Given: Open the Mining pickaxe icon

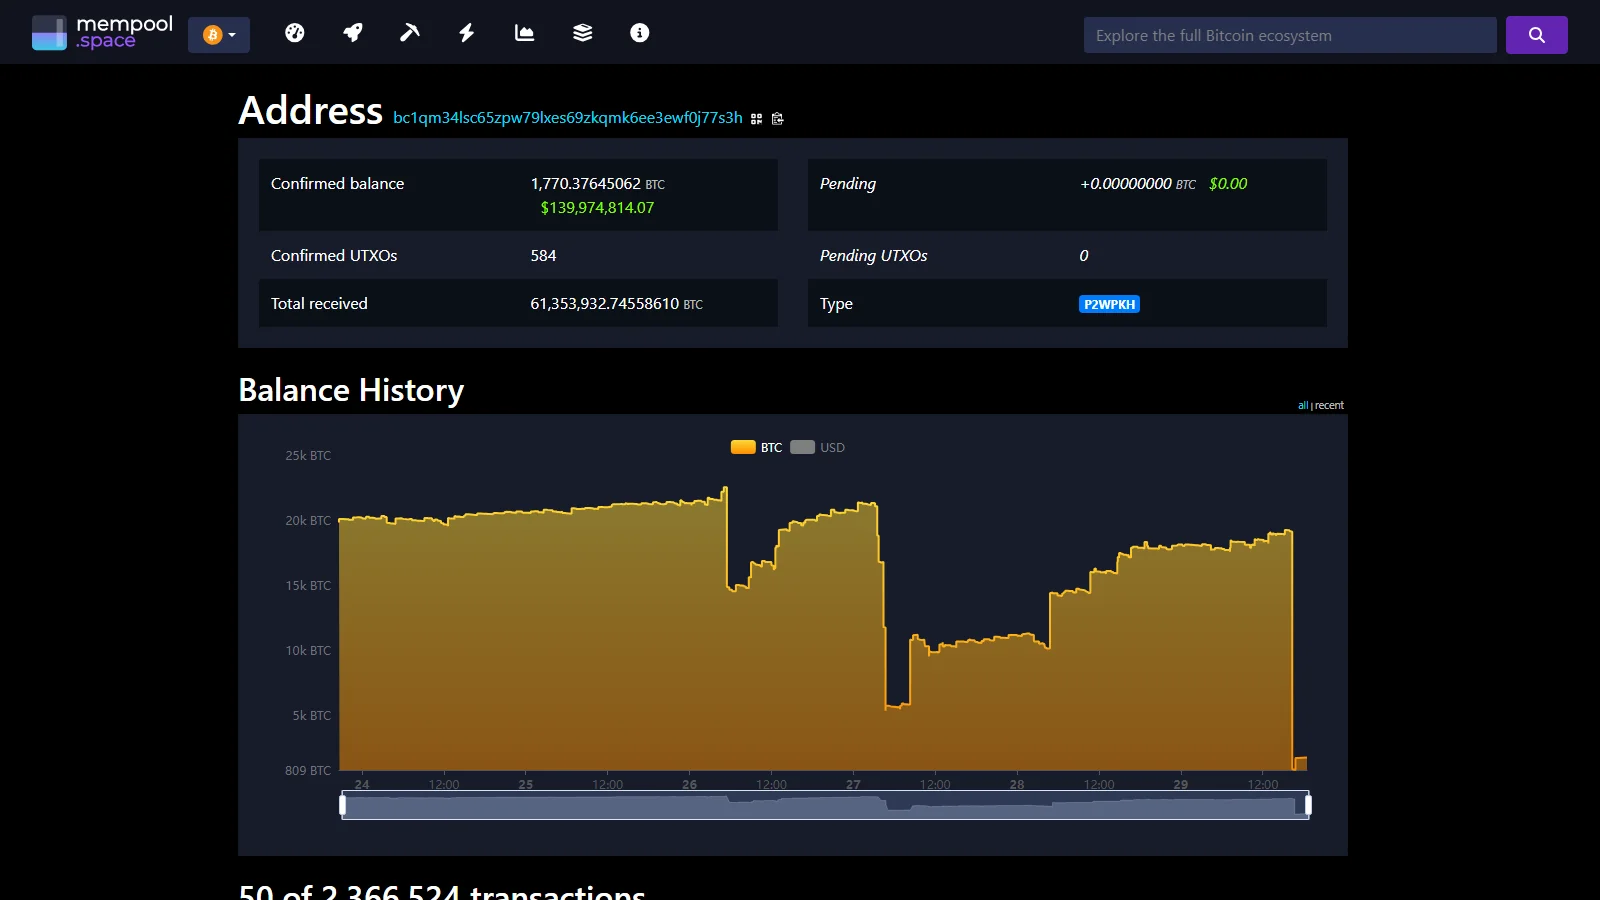Looking at the screenshot, I should [x=409, y=33].
